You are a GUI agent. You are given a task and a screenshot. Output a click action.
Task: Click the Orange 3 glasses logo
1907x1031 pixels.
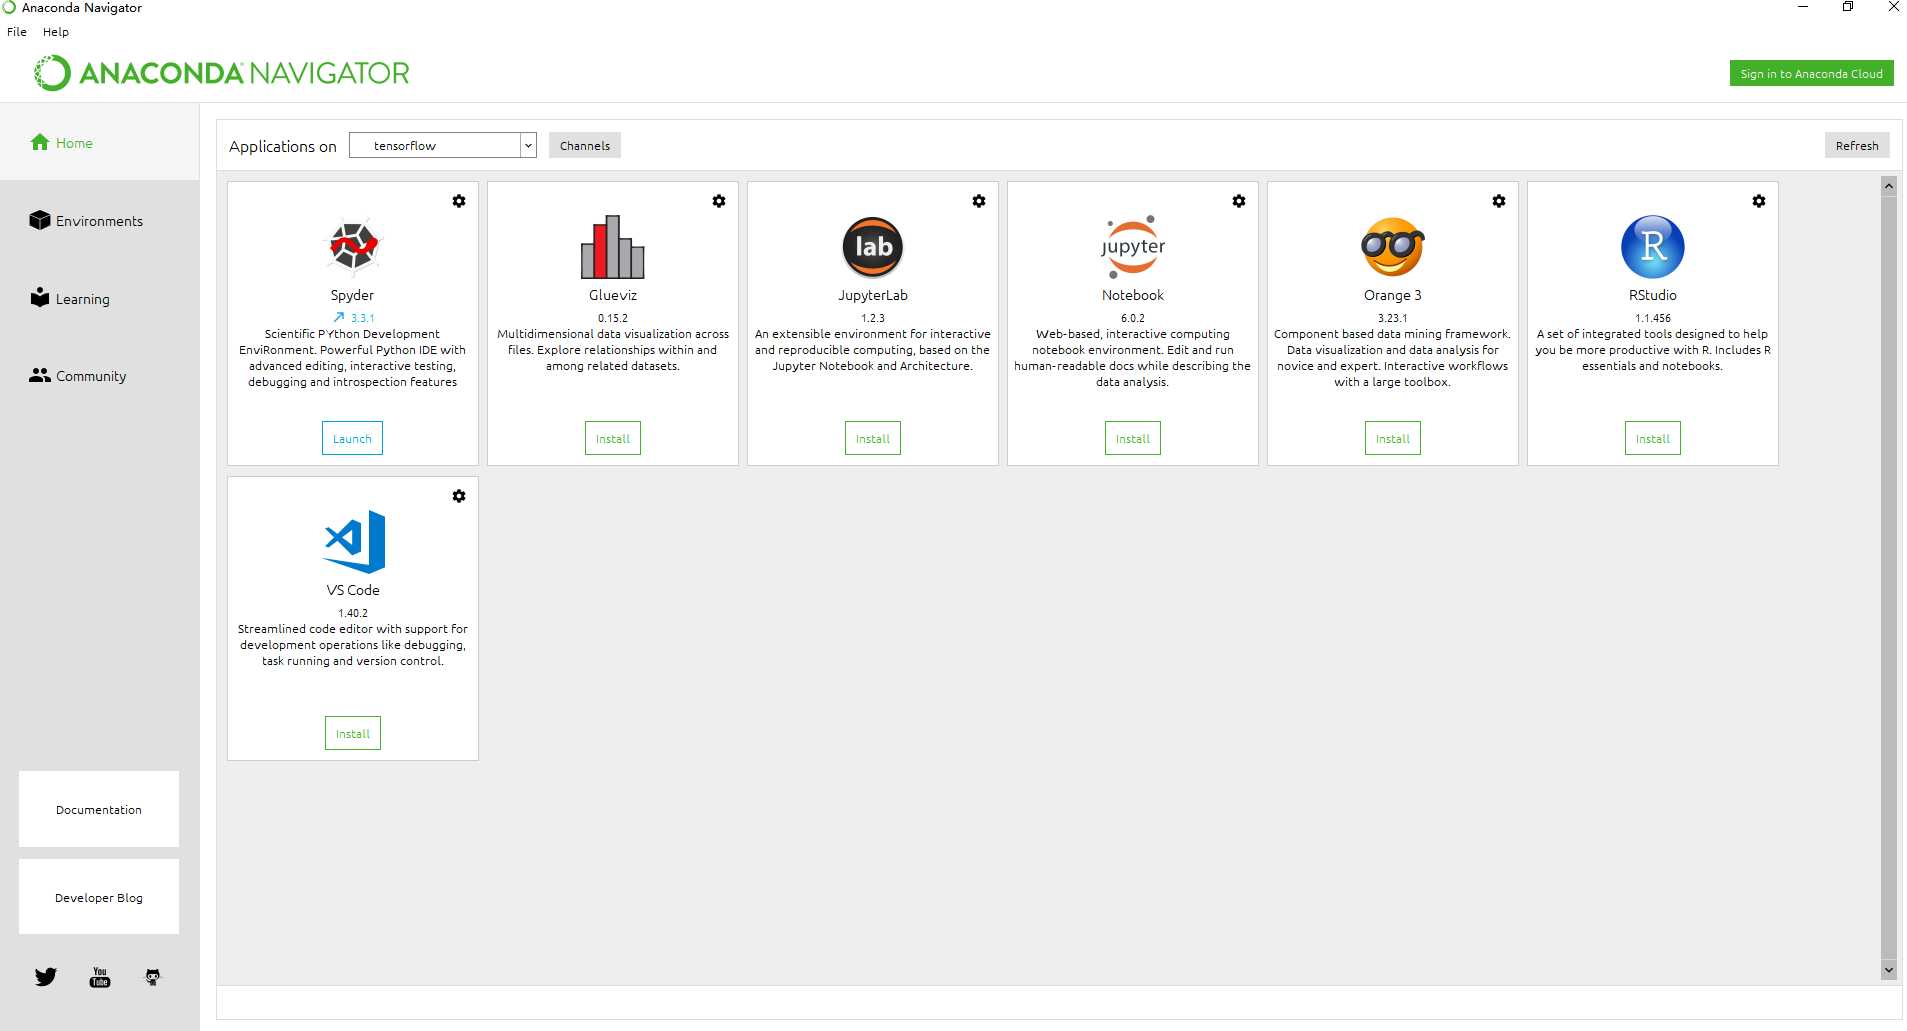point(1393,247)
